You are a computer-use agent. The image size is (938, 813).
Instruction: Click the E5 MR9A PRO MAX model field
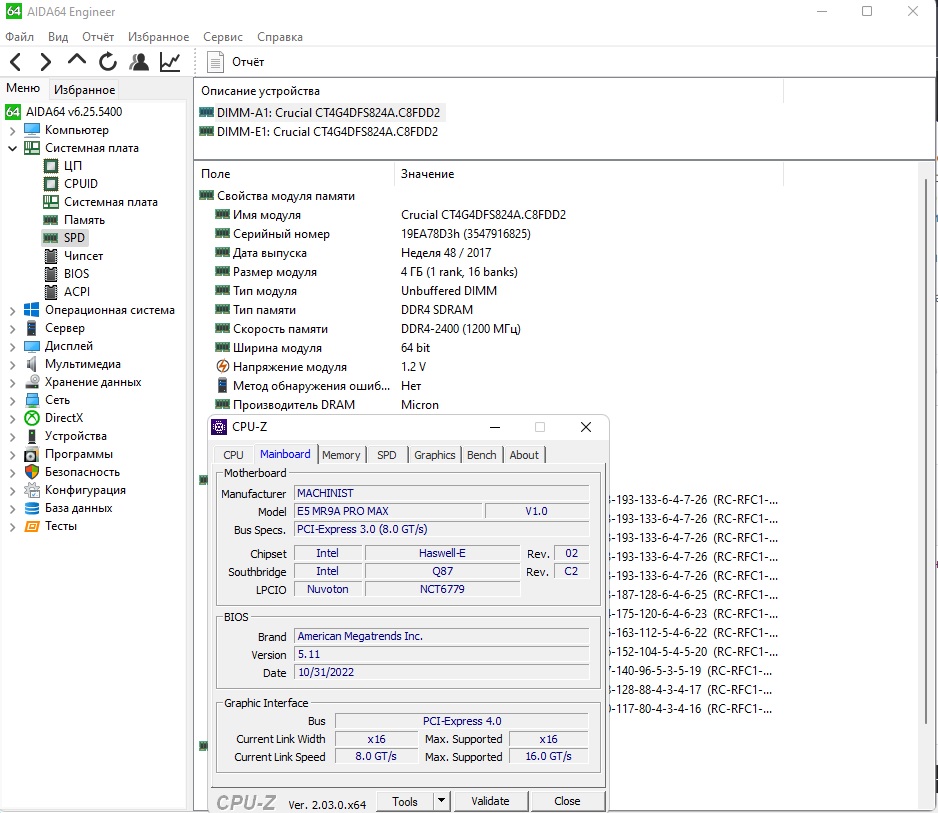(388, 511)
